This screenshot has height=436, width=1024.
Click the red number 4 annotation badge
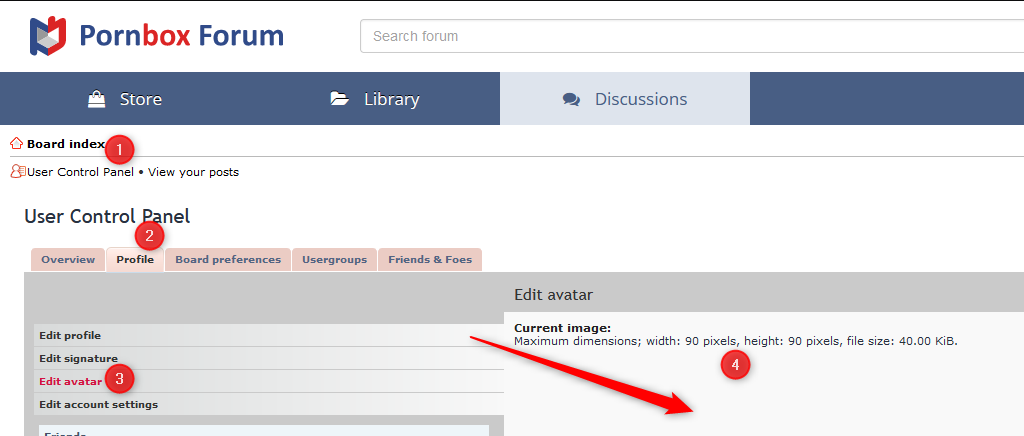(x=735, y=365)
